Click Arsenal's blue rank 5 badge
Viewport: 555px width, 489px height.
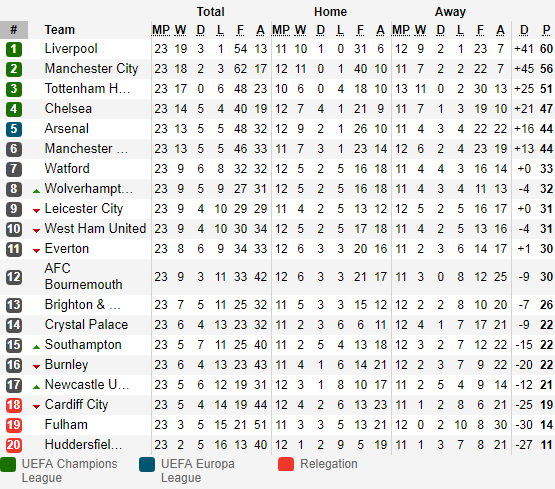(x=14, y=129)
